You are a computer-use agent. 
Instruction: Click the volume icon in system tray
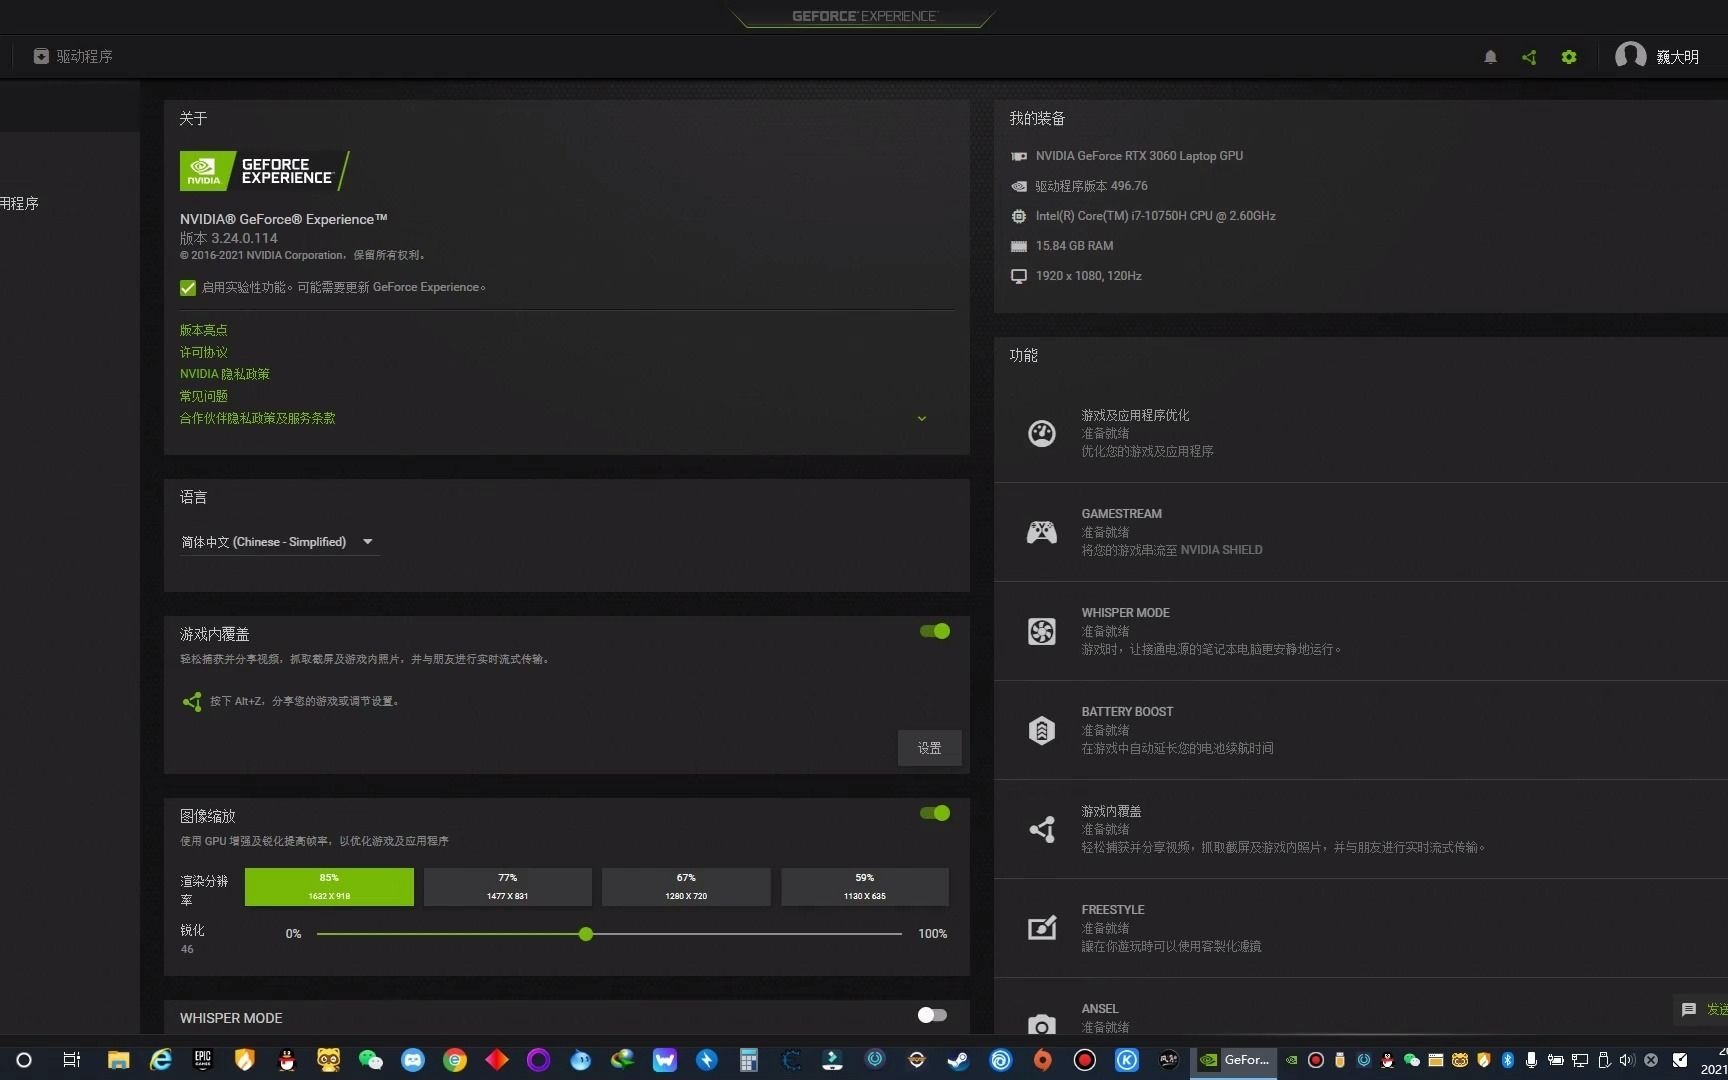[x=1627, y=1060]
